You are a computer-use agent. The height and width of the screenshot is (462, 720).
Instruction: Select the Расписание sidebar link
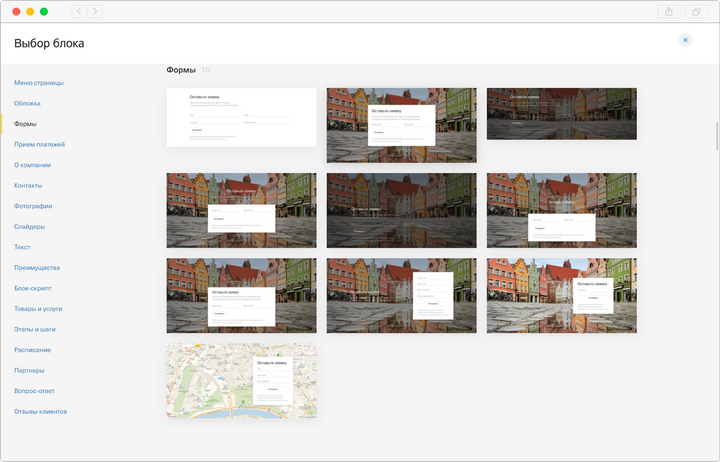pyautogui.click(x=33, y=350)
